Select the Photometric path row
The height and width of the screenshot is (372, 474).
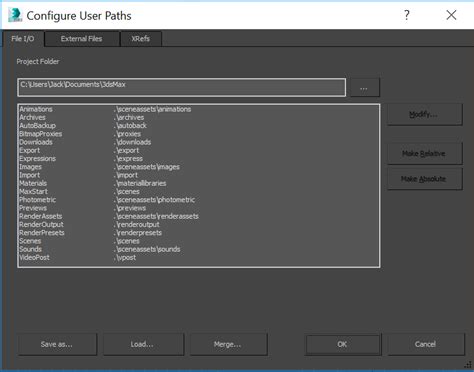pyautogui.click(x=199, y=200)
